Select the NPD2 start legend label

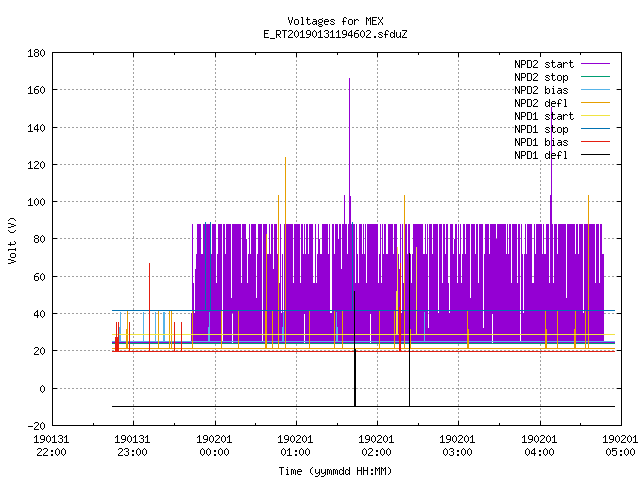[544, 64]
